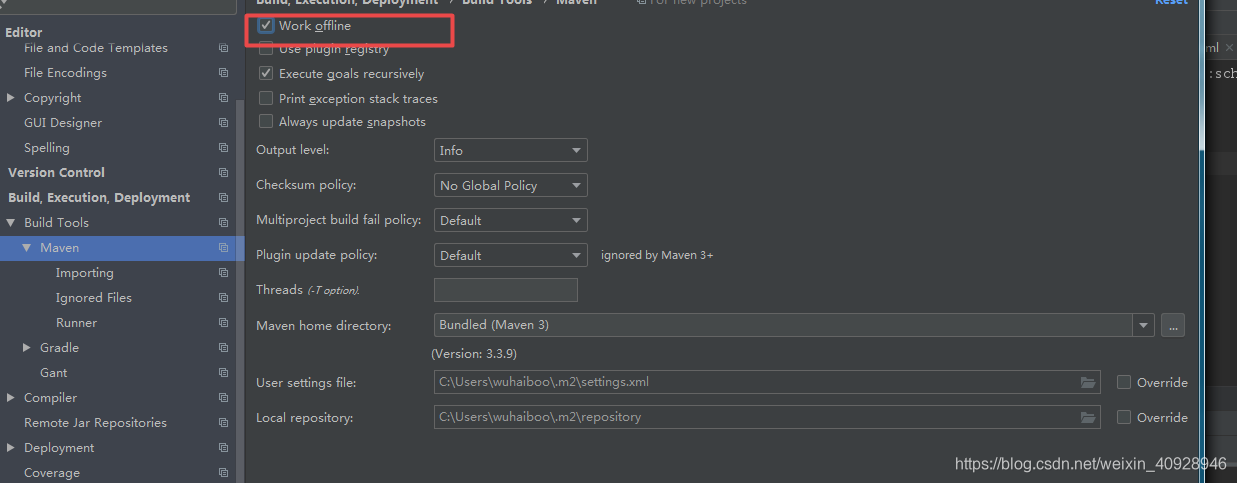Screen dimensions: 1237x483
Task: Click 'ignored by Maven 3+' note
Action: point(657,255)
